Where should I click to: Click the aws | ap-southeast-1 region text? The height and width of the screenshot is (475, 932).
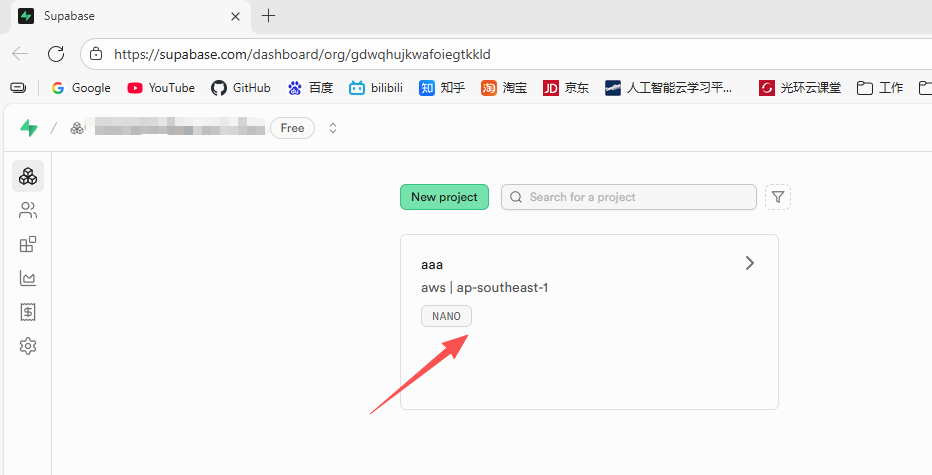(x=484, y=288)
